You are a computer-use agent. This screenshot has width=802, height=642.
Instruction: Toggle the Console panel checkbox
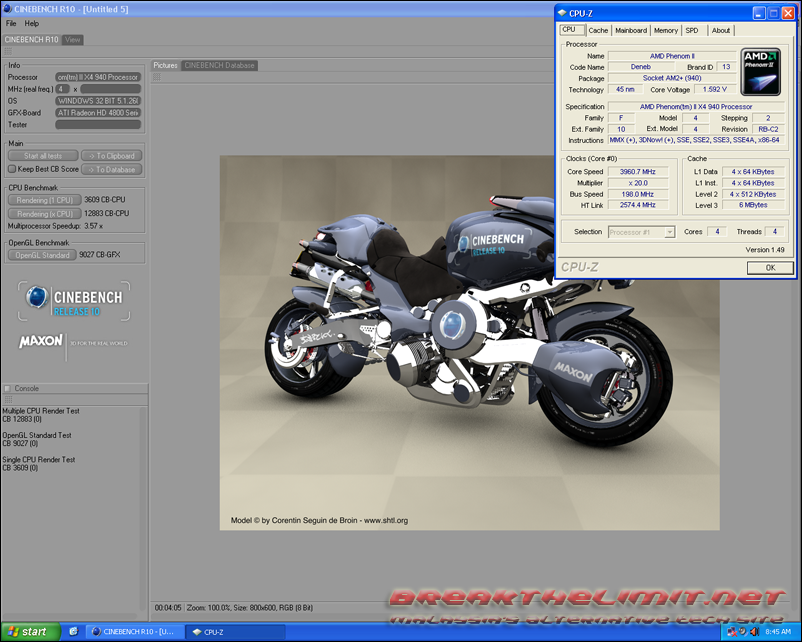tap(7, 388)
